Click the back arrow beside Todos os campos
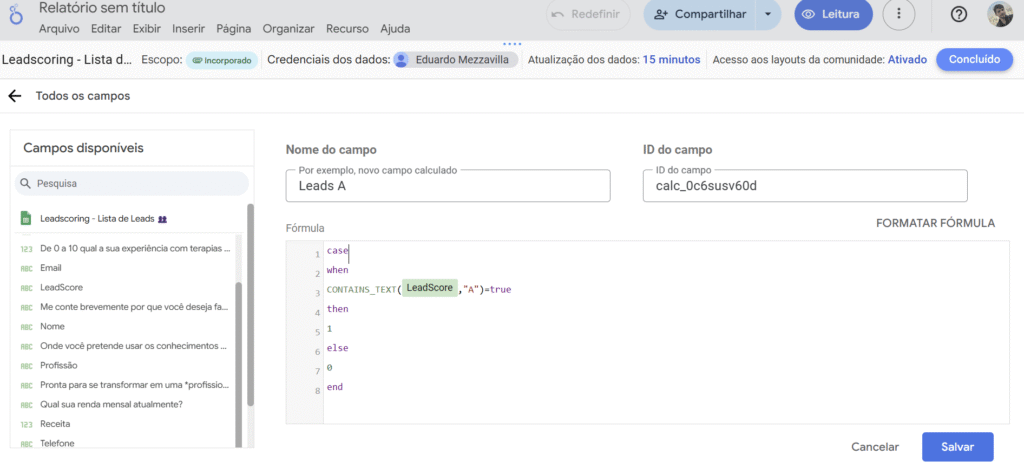 click(x=14, y=96)
